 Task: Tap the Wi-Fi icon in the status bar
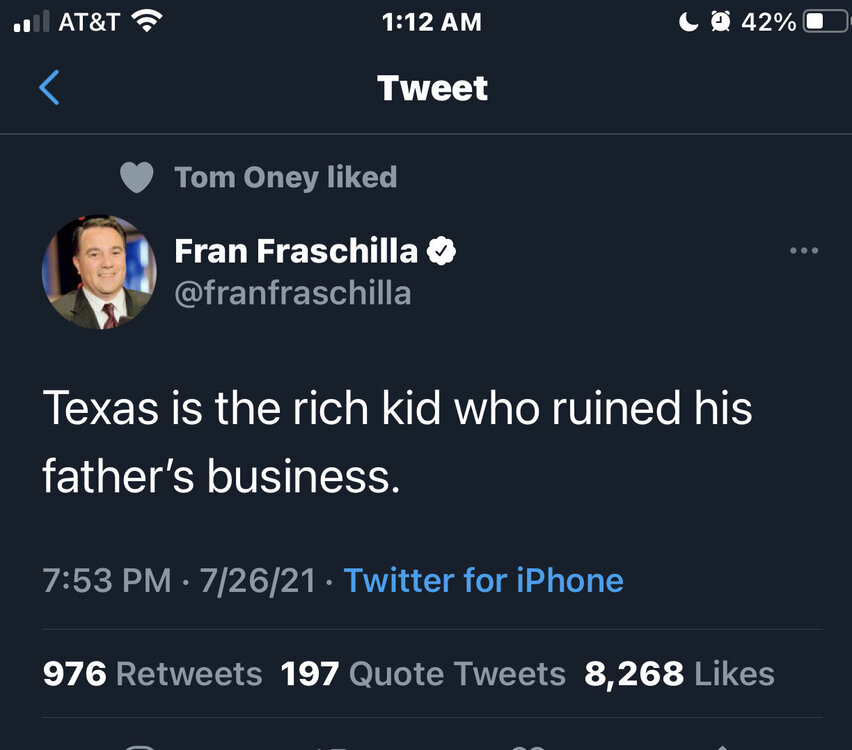[147, 21]
